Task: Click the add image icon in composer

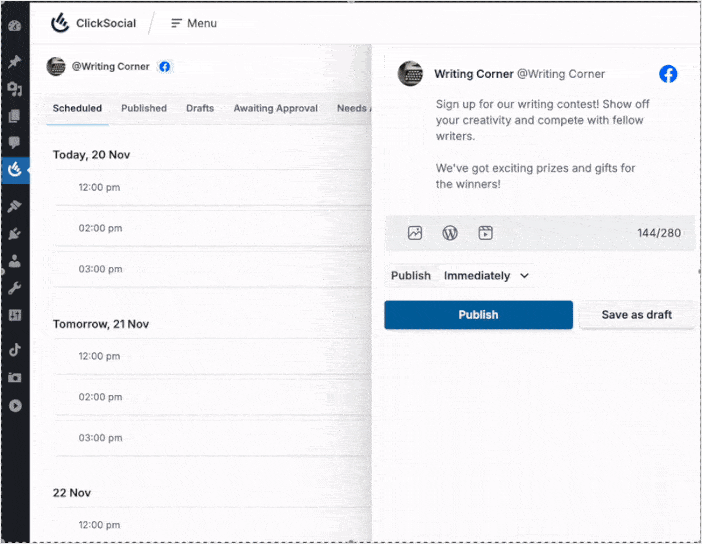Action: coord(415,233)
